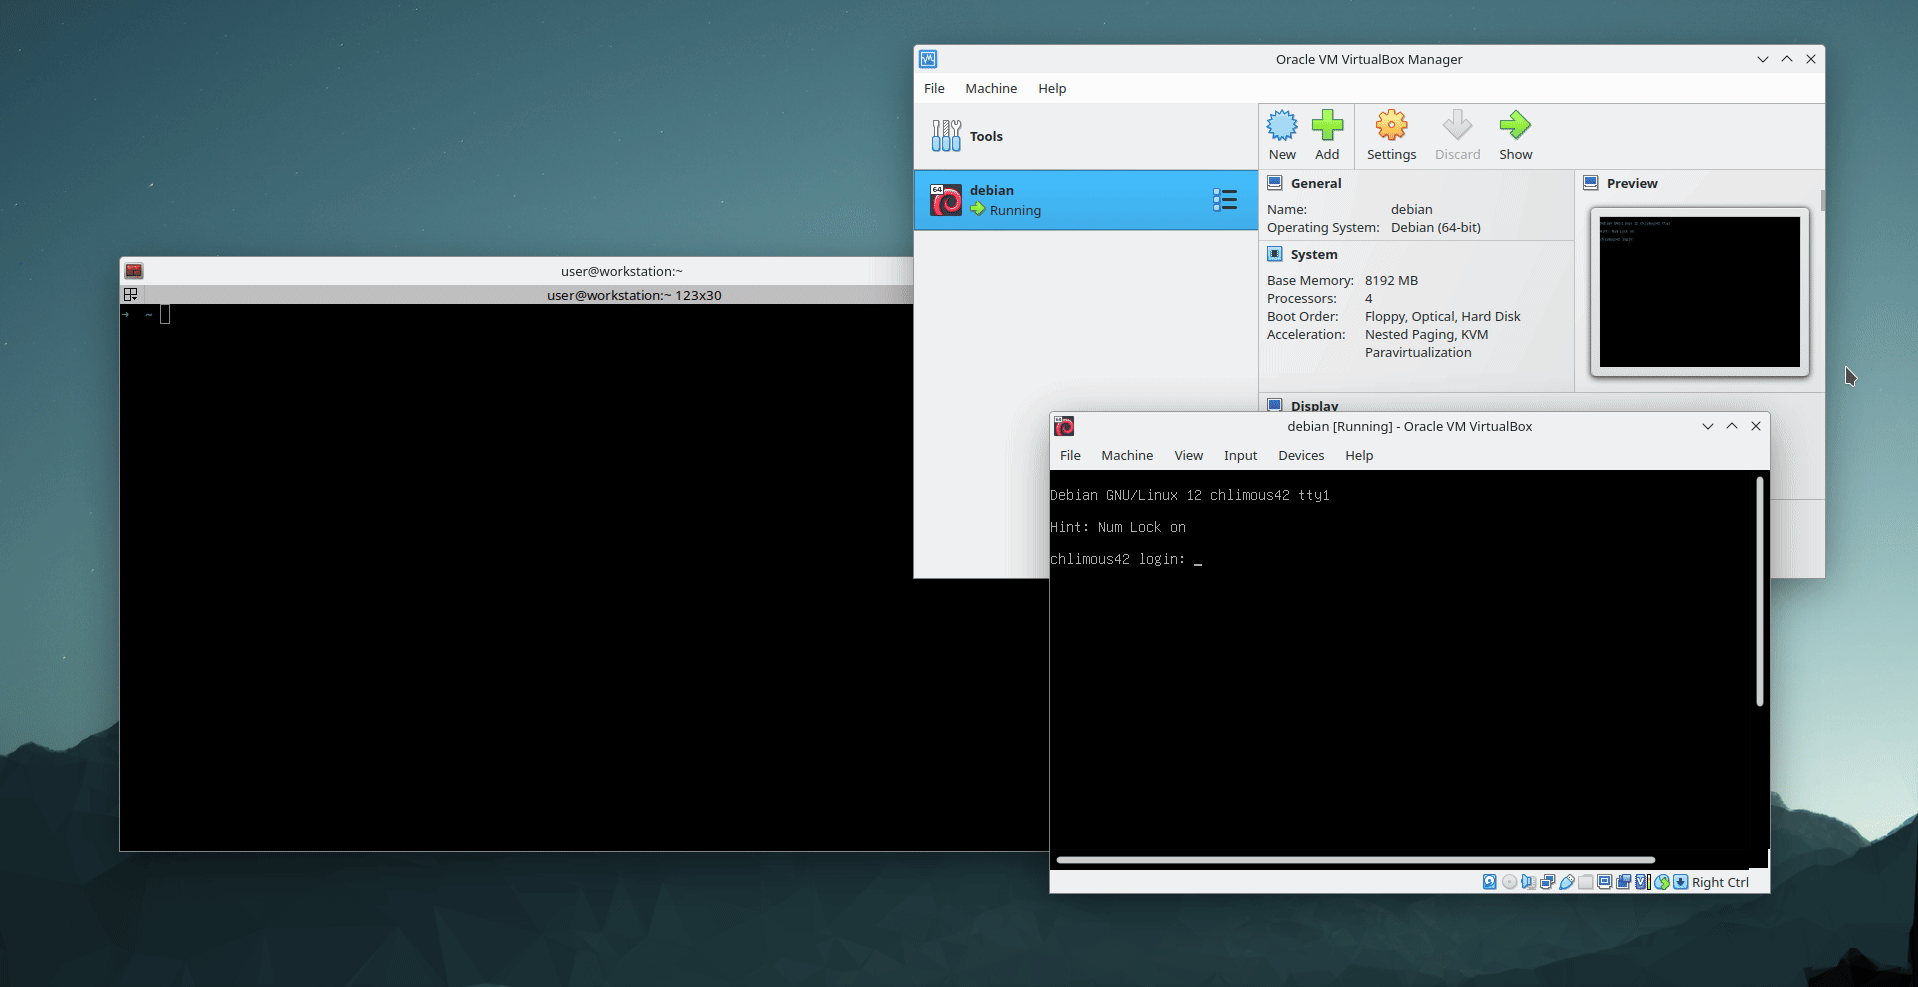
Task: Click the VM window vertical scrollbar
Action: pyautogui.click(x=1760, y=592)
